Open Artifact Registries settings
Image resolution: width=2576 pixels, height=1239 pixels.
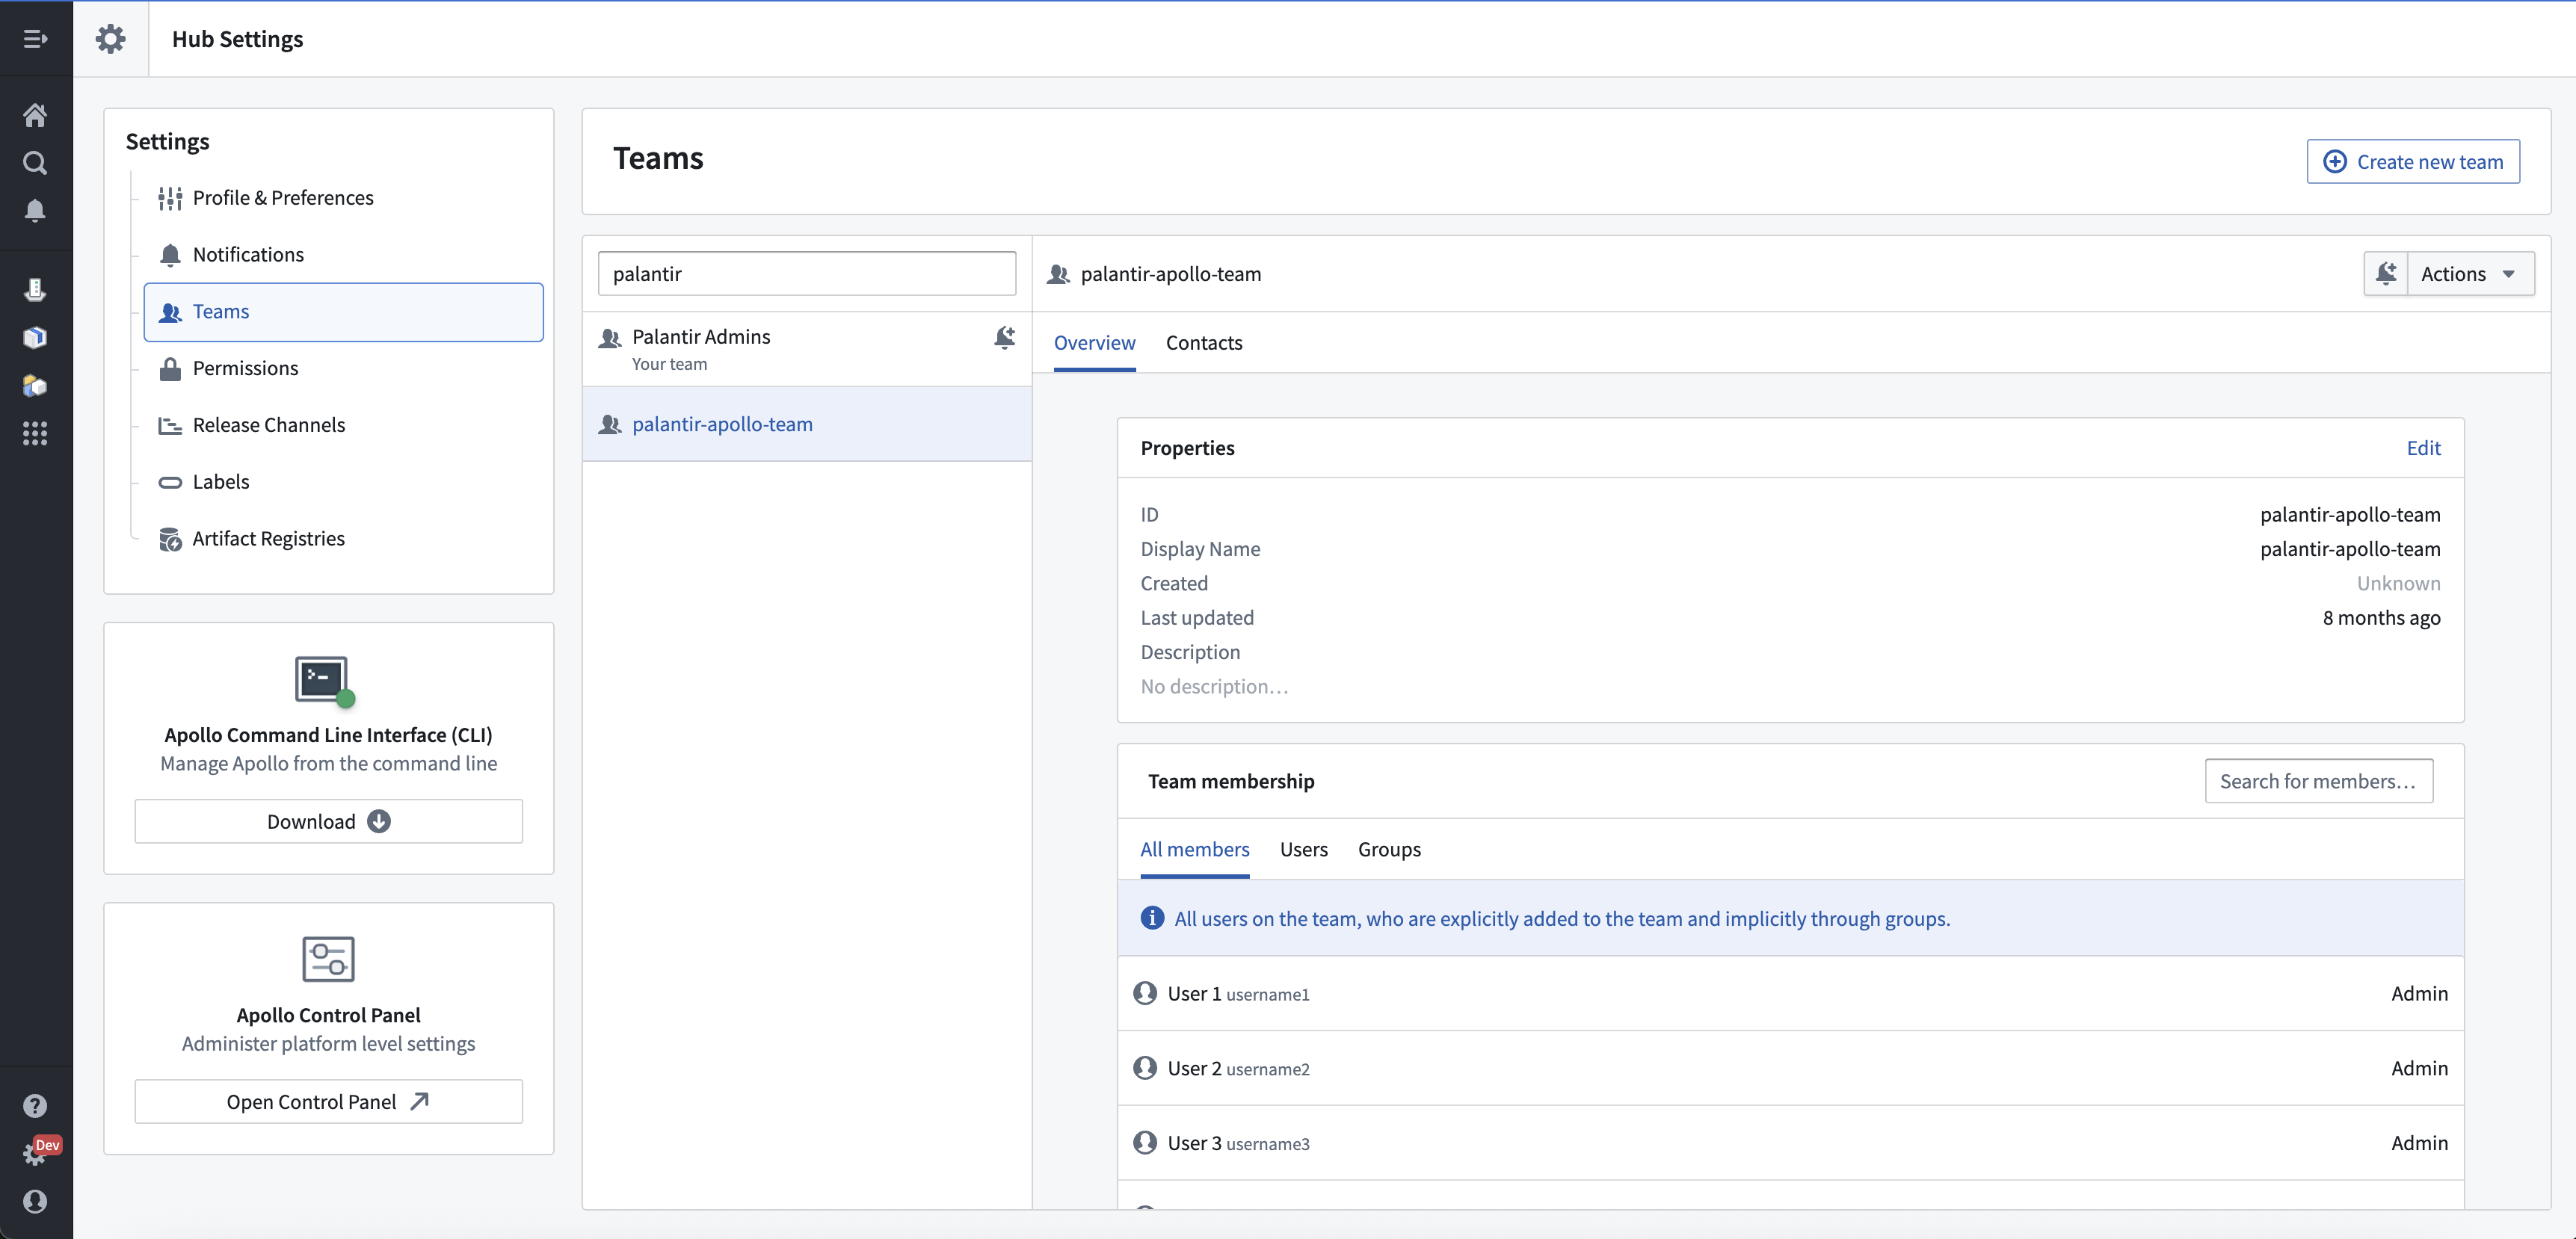click(x=343, y=539)
